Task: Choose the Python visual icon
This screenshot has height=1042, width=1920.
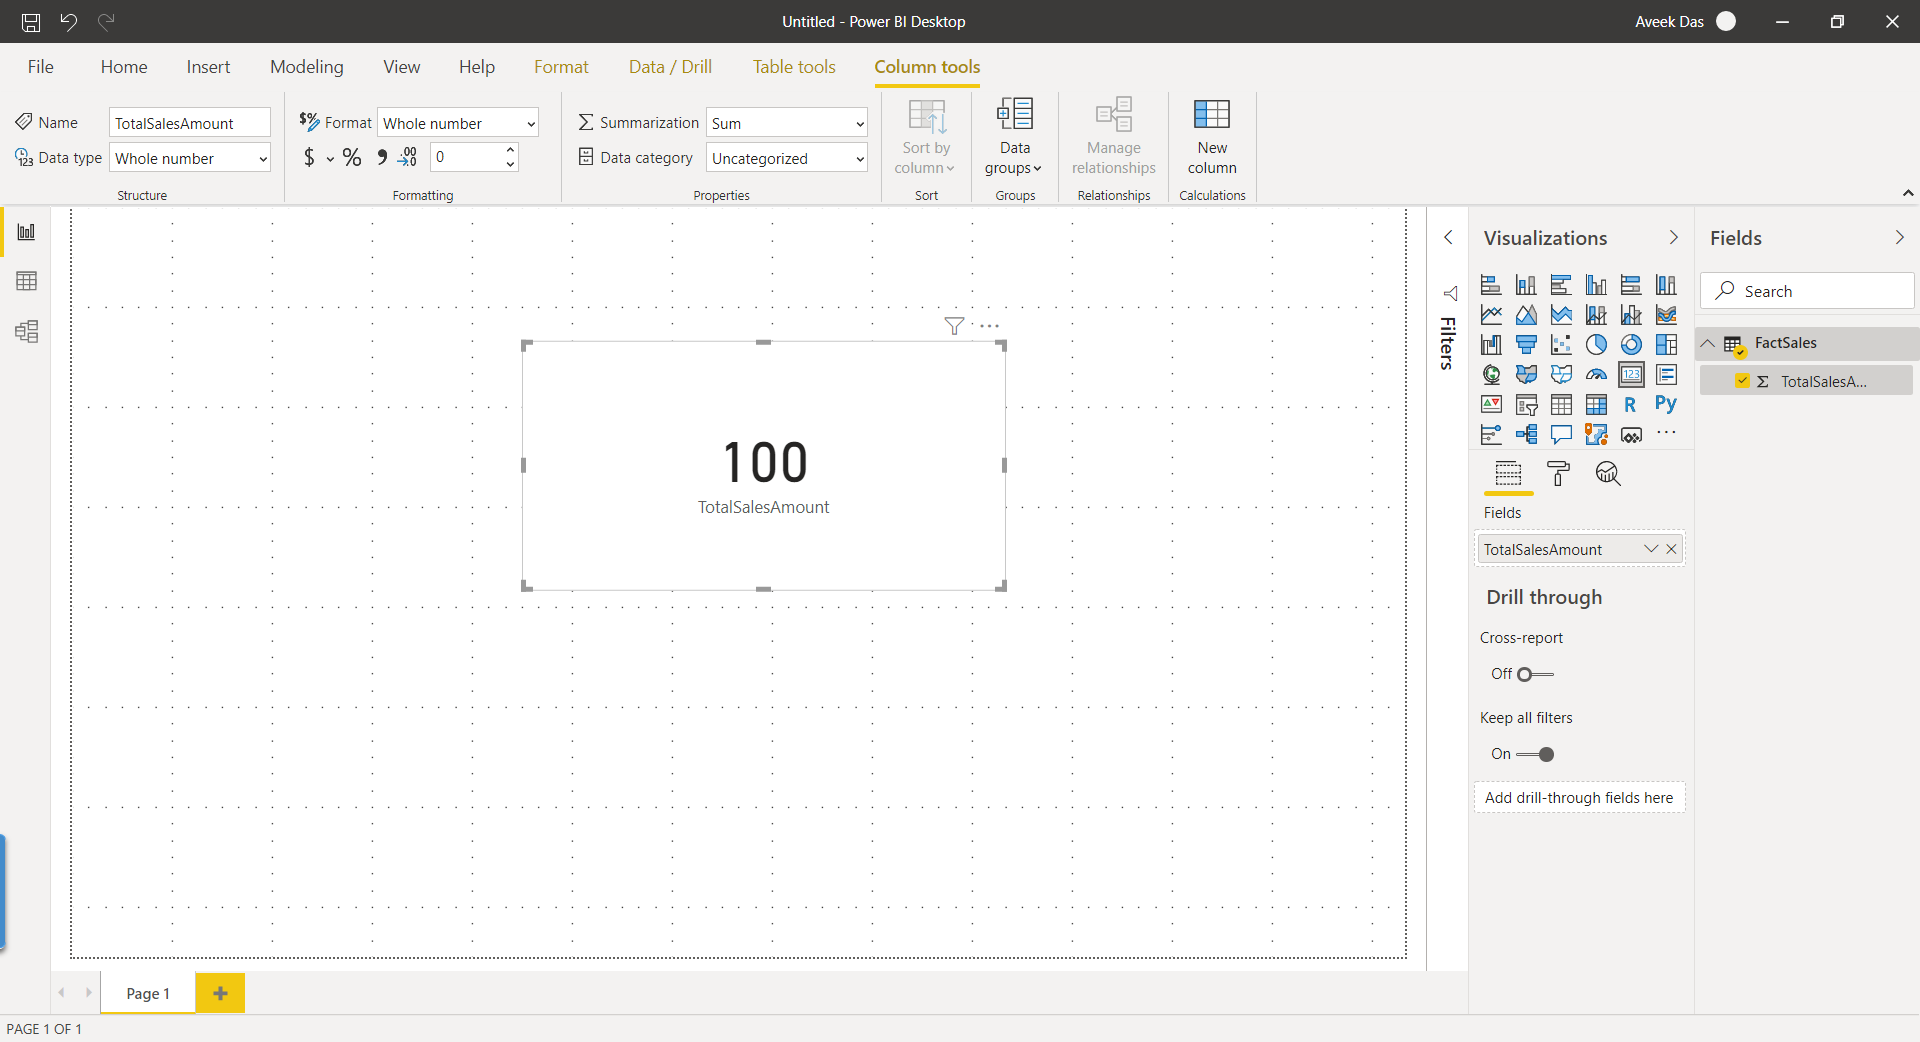Action: point(1665,404)
